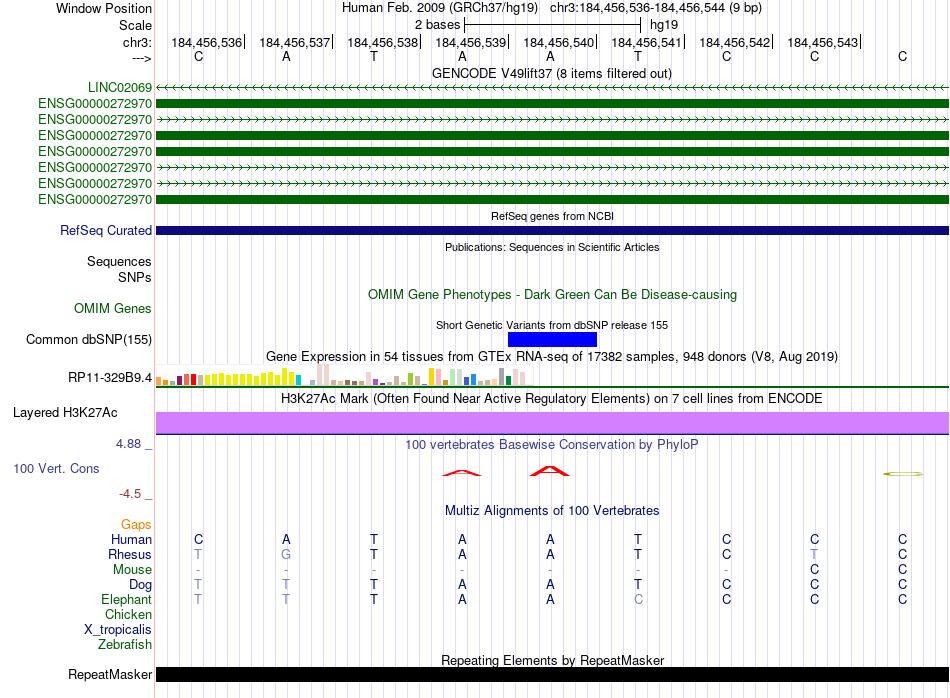The image size is (950, 698).
Task: Click the 100 Vert. Cons label
Action: [56, 468]
